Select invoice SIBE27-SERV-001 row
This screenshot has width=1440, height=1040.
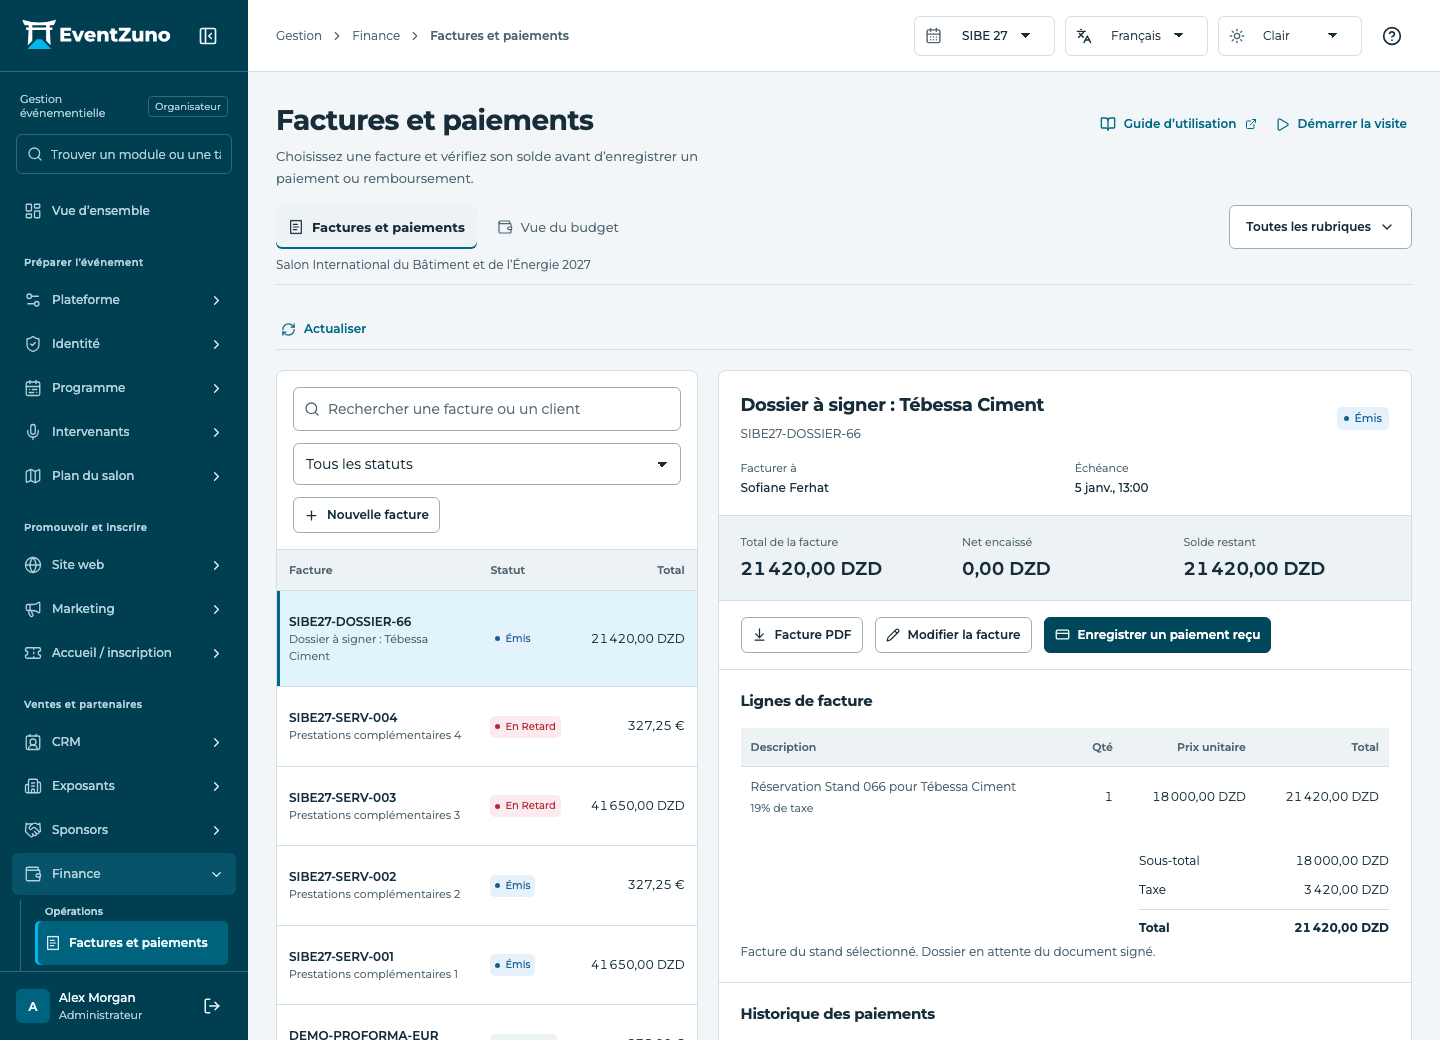(x=487, y=965)
